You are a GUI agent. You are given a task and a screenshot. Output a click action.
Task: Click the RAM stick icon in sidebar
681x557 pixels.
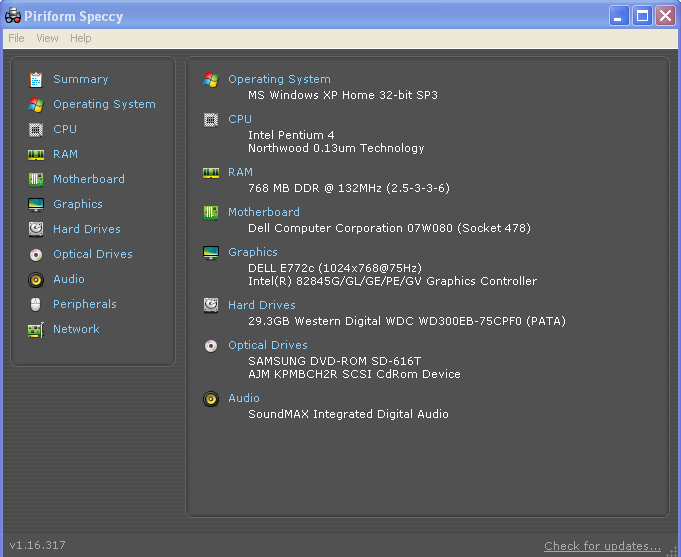(36, 155)
